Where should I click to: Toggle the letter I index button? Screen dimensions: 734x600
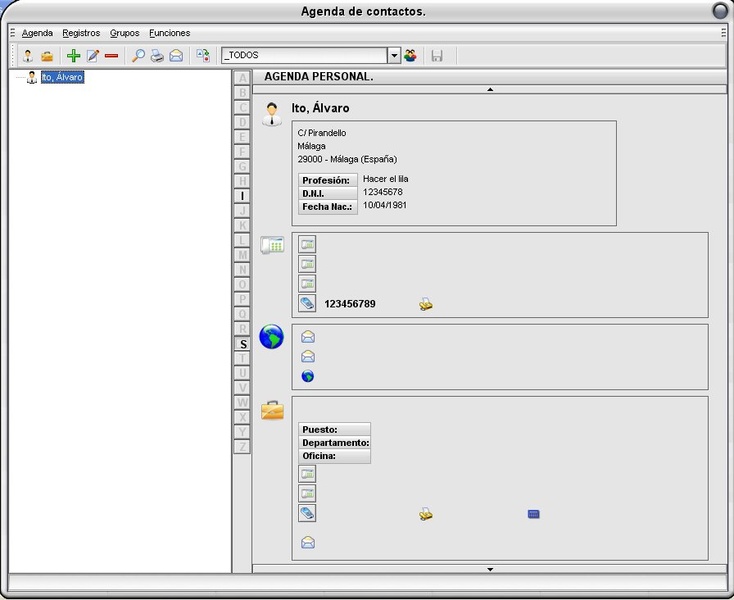(242, 196)
